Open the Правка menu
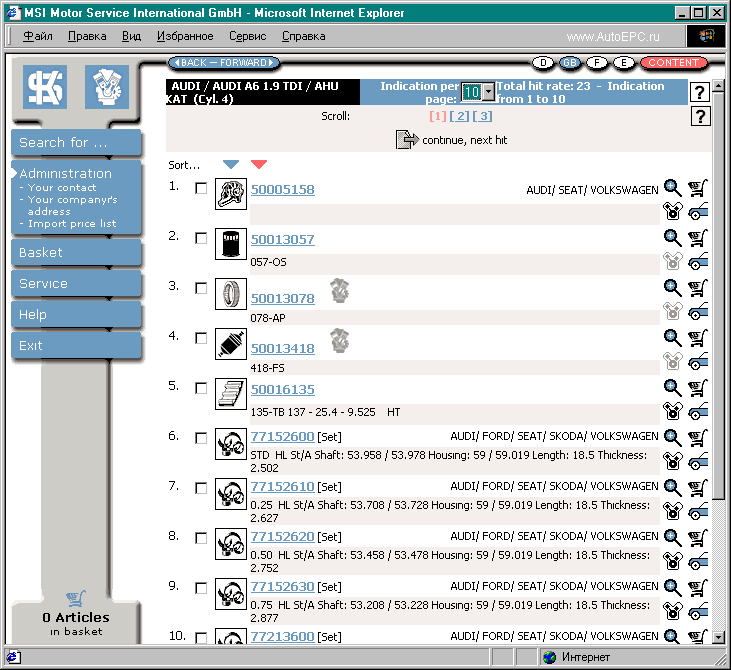The height and width of the screenshot is (670, 731). click(x=87, y=36)
